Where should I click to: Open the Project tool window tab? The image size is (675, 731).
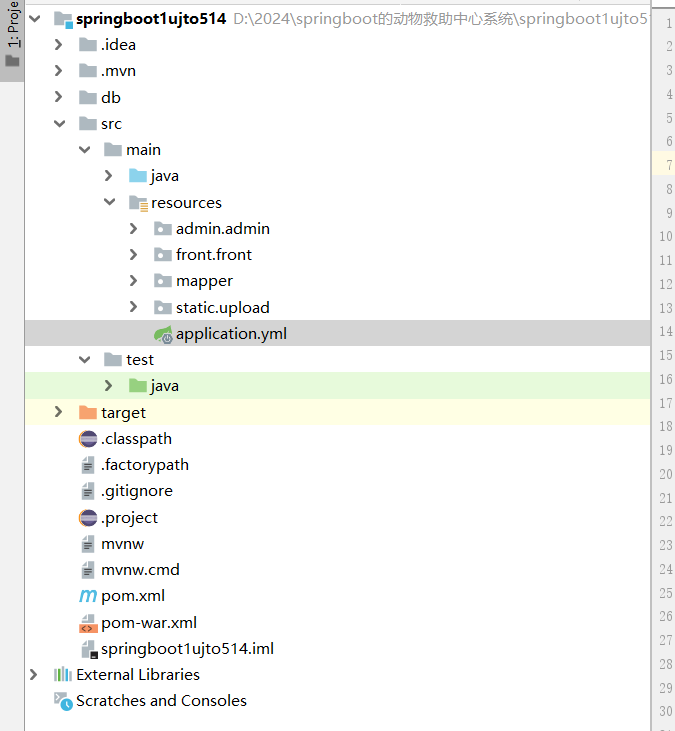tap(12, 30)
